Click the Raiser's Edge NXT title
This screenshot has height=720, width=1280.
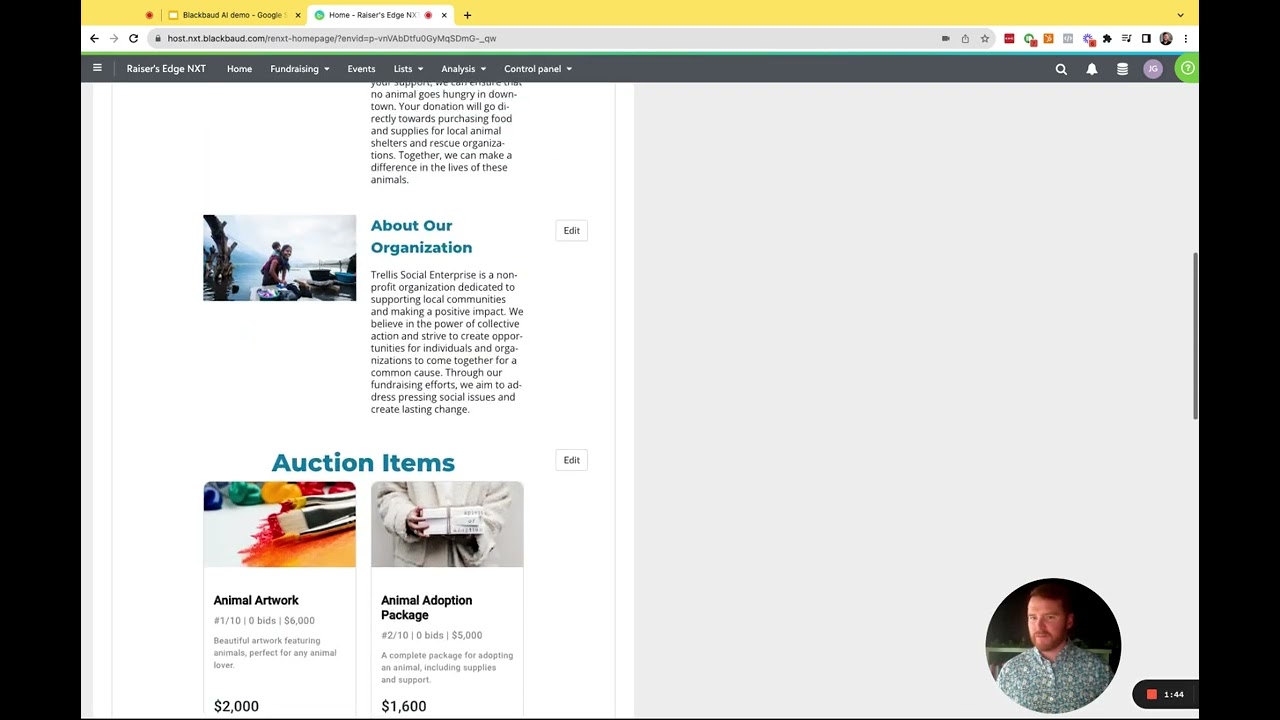166,69
